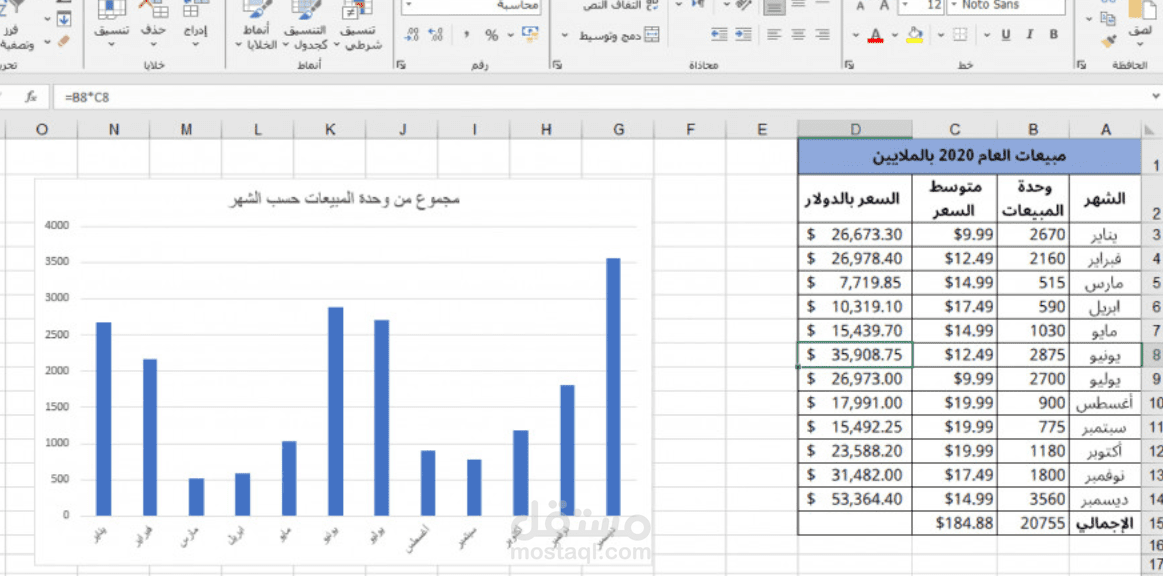Select the cell containing 2875
The width and height of the screenshot is (1163, 576).
pos(1034,354)
